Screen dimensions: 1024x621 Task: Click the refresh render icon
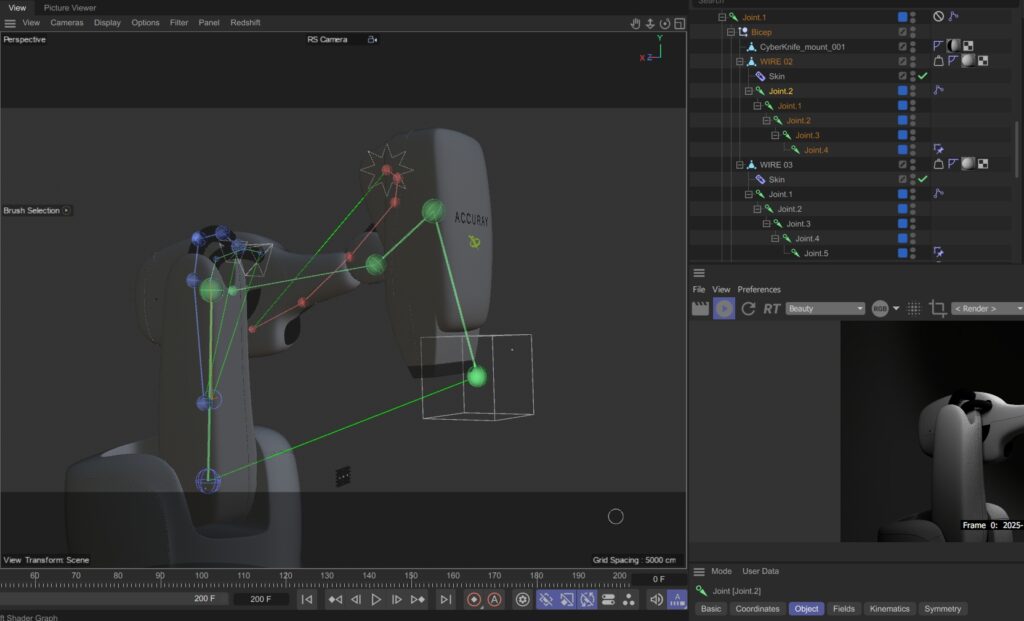748,309
